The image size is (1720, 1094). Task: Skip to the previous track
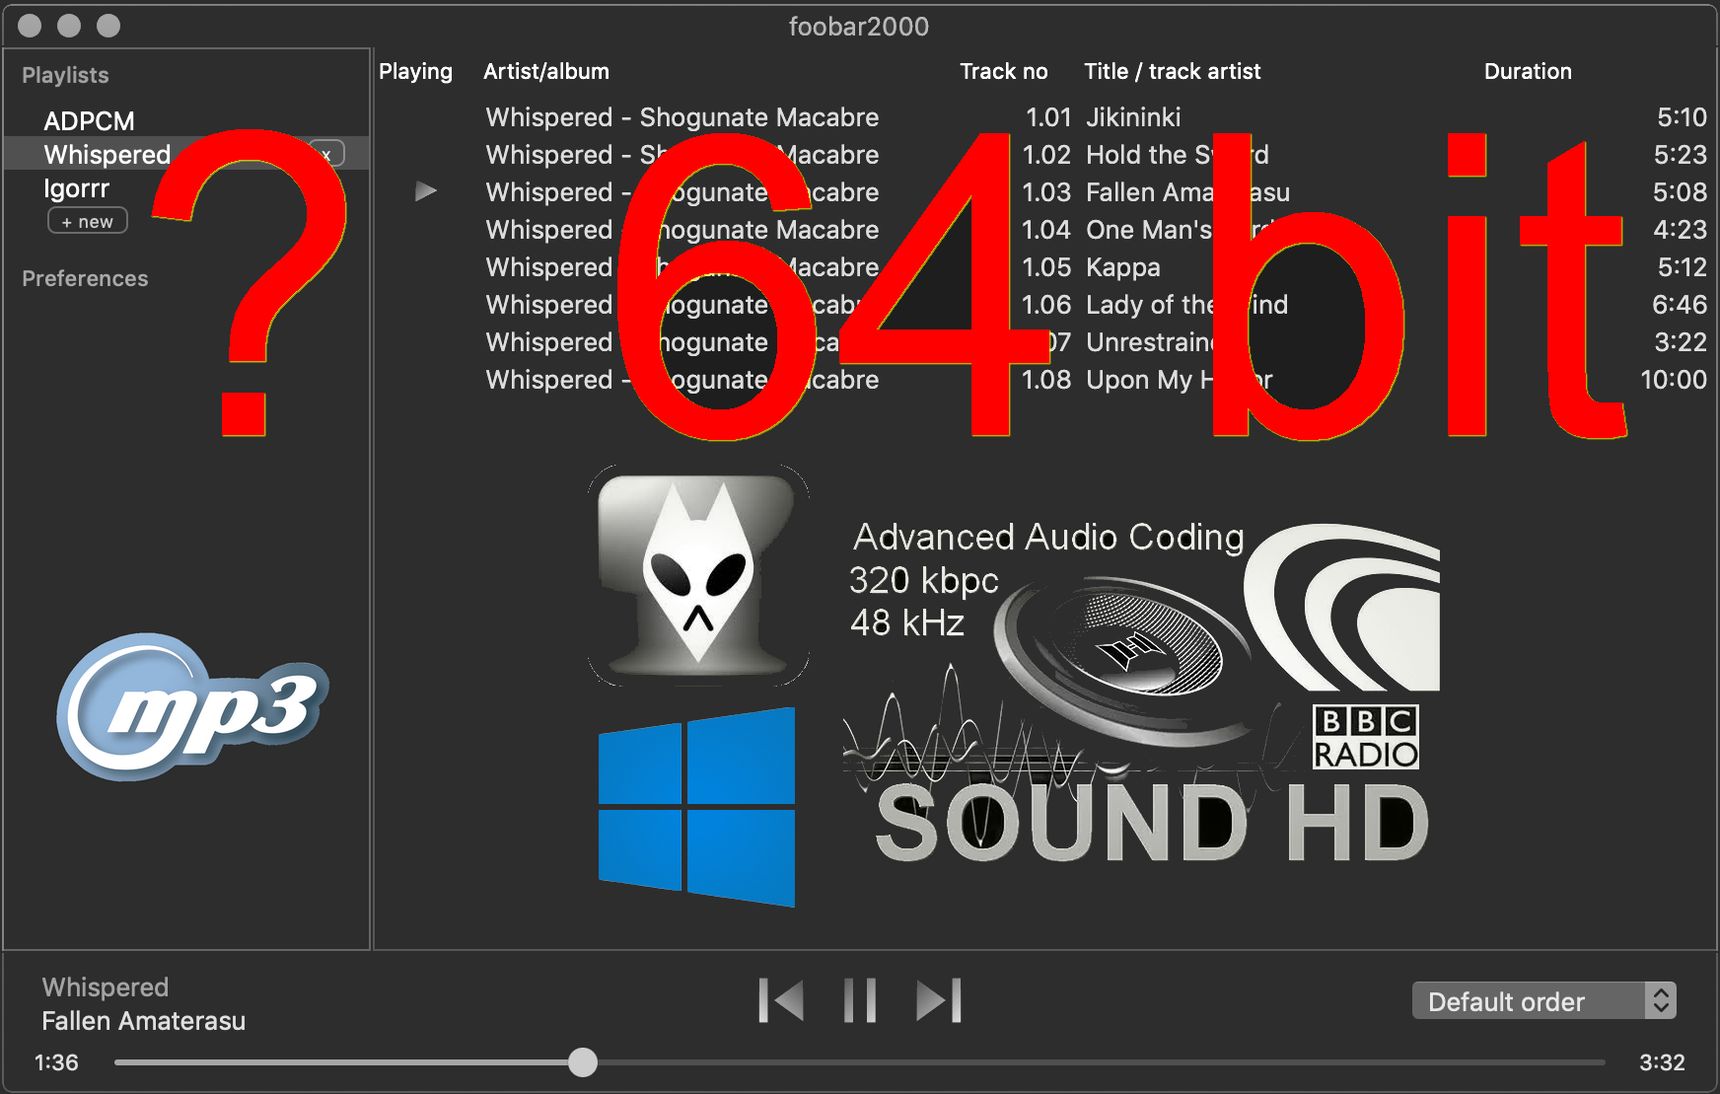[781, 1000]
